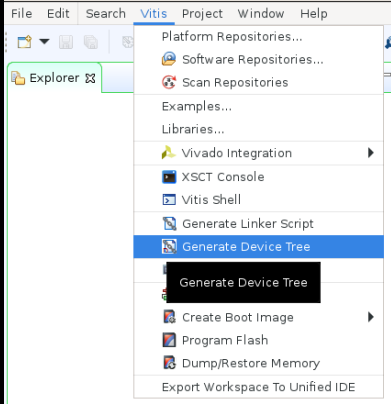The image size is (391, 404).
Task: Choose Export Workspace To Unified IDE
Action: coord(258,387)
